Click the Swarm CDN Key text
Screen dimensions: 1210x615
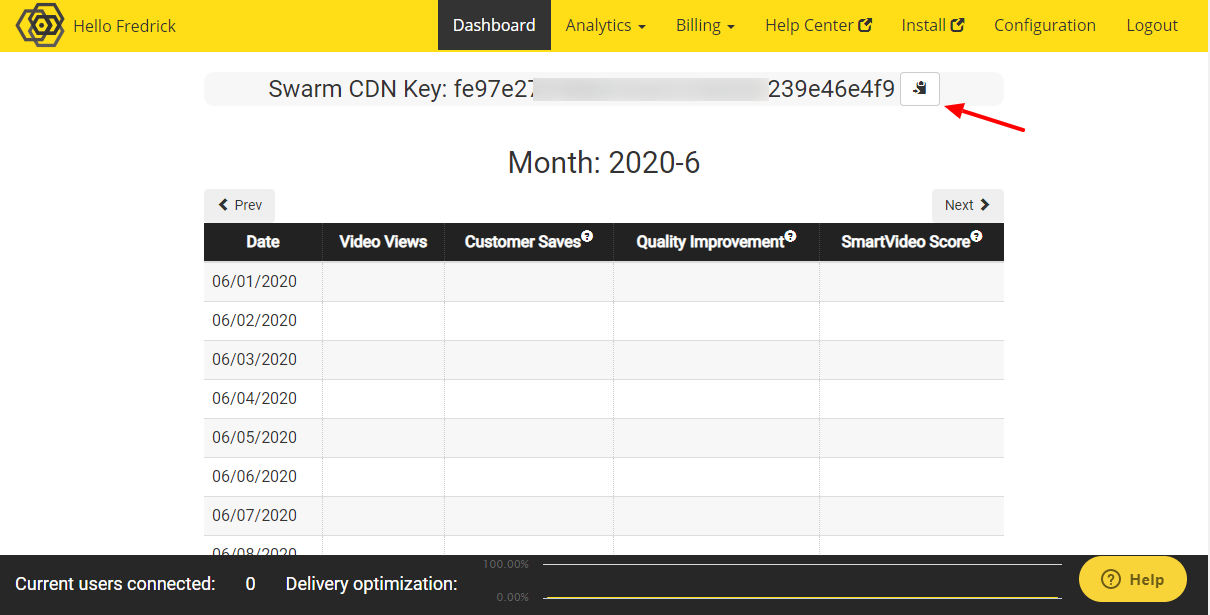580,89
